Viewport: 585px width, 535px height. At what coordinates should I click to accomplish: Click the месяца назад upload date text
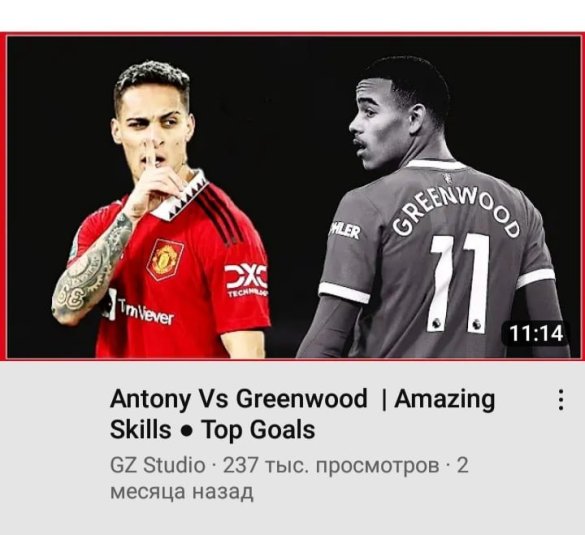coord(182,491)
